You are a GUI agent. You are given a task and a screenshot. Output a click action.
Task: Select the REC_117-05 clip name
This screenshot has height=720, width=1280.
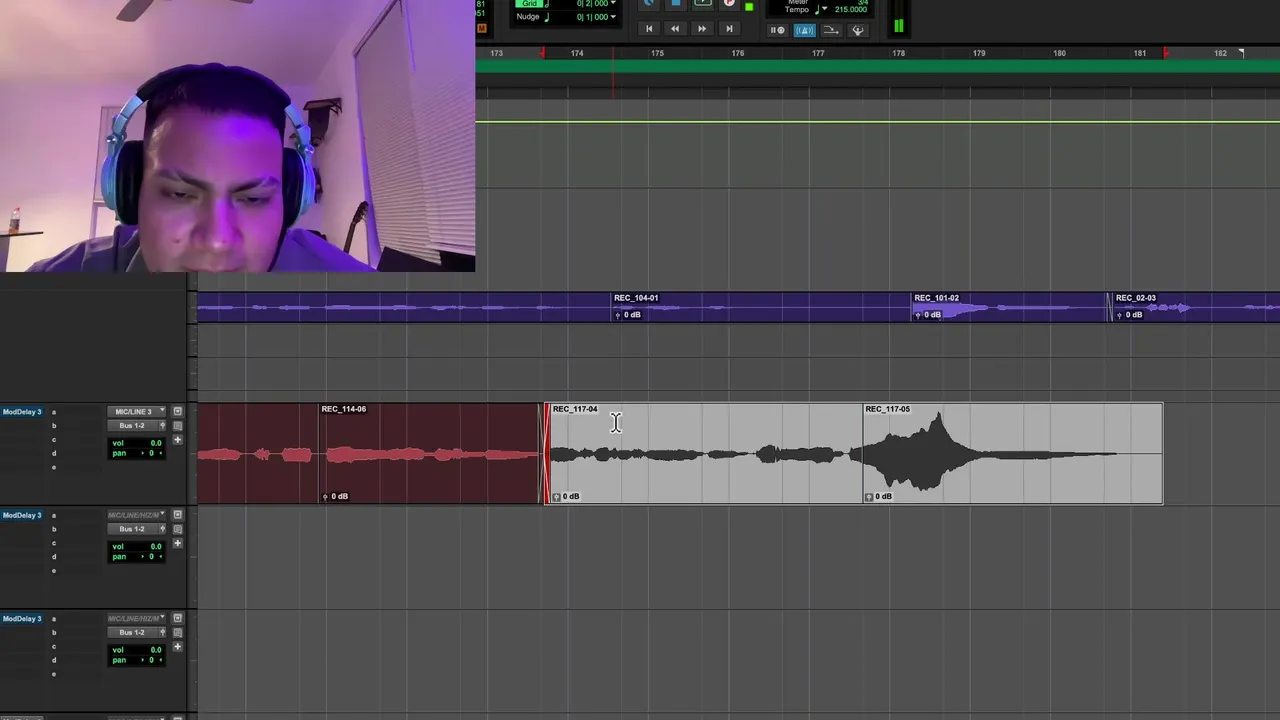(x=887, y=409)
